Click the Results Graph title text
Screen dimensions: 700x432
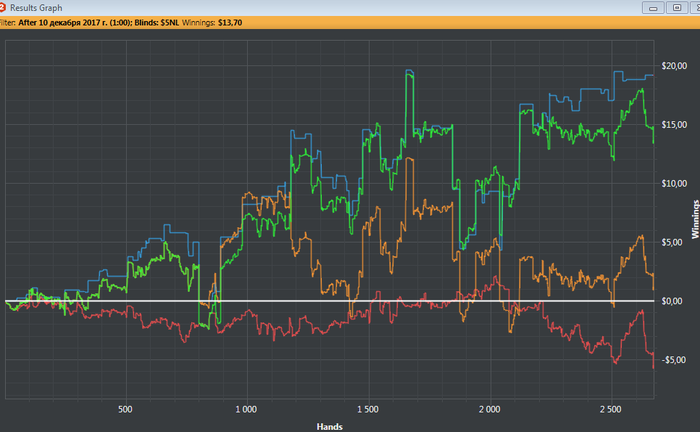tap(36, 8)
